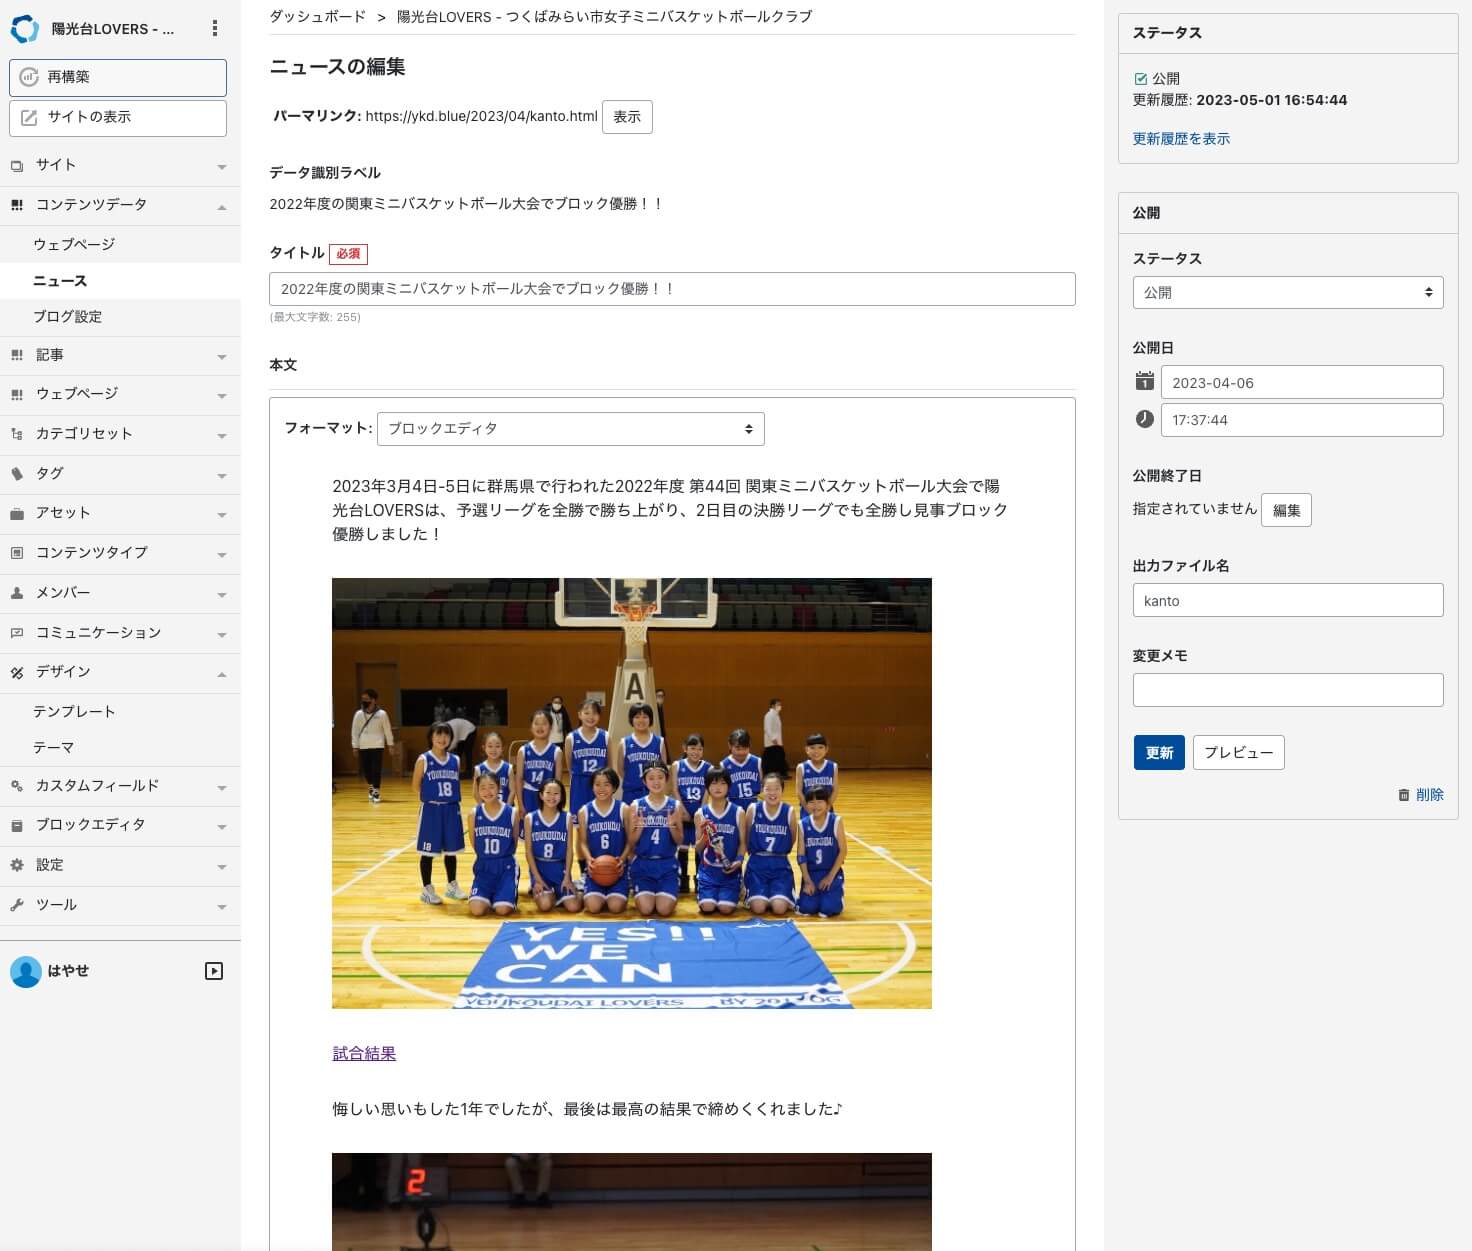Click the sign-out arrow icon beside はやせ
Viewport: 1472px width, 1251px height.
point(214,971)
